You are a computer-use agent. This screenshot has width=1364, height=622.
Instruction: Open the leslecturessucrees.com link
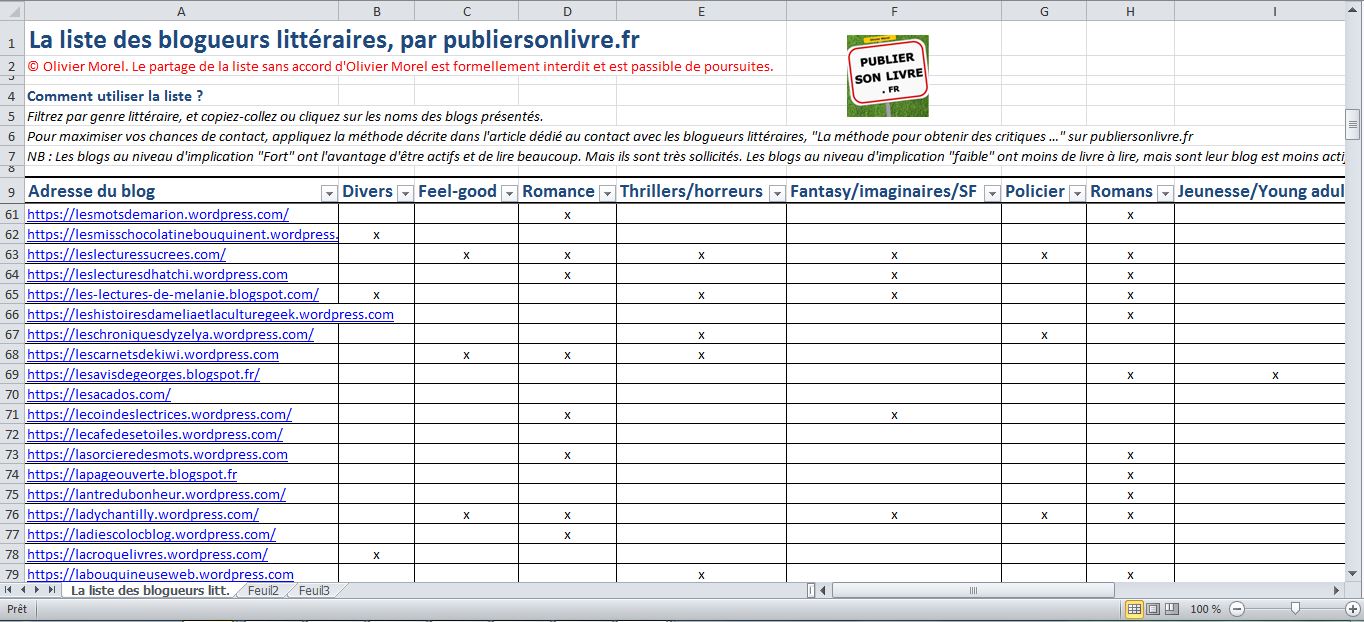126,254
